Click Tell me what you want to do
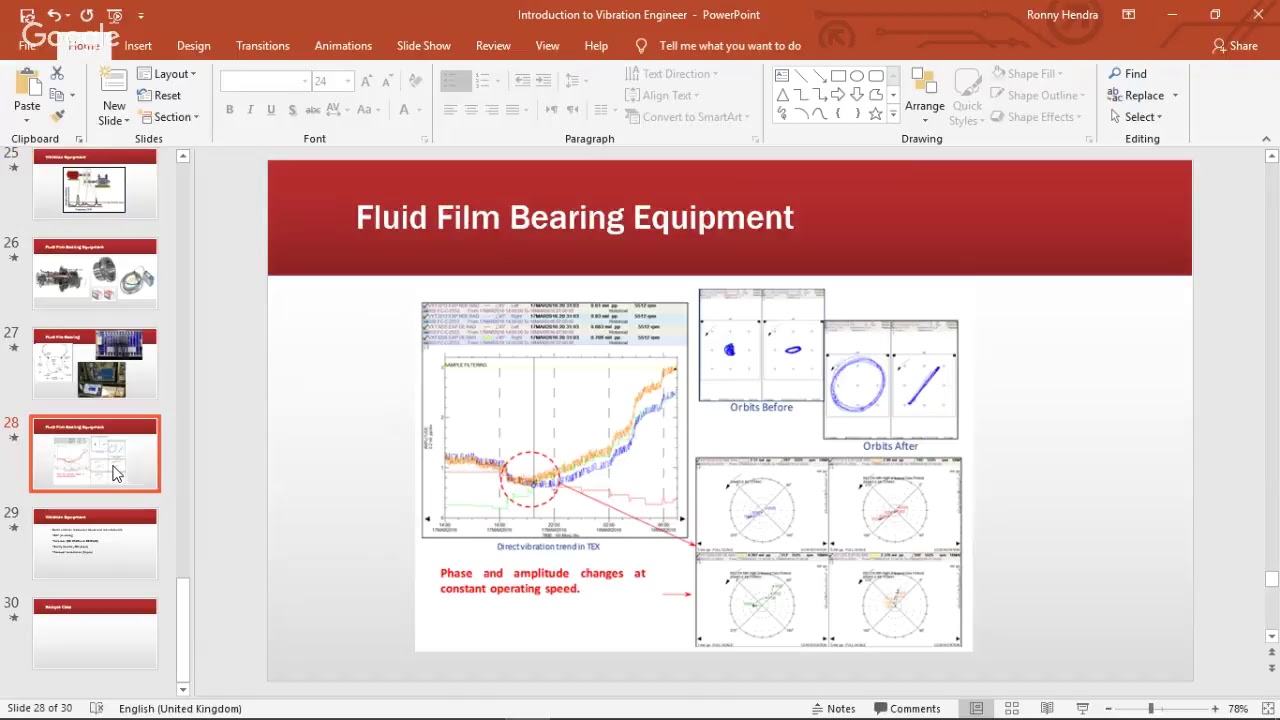The width and height of the screenshot is (1280, 720). tap(730, 46)
